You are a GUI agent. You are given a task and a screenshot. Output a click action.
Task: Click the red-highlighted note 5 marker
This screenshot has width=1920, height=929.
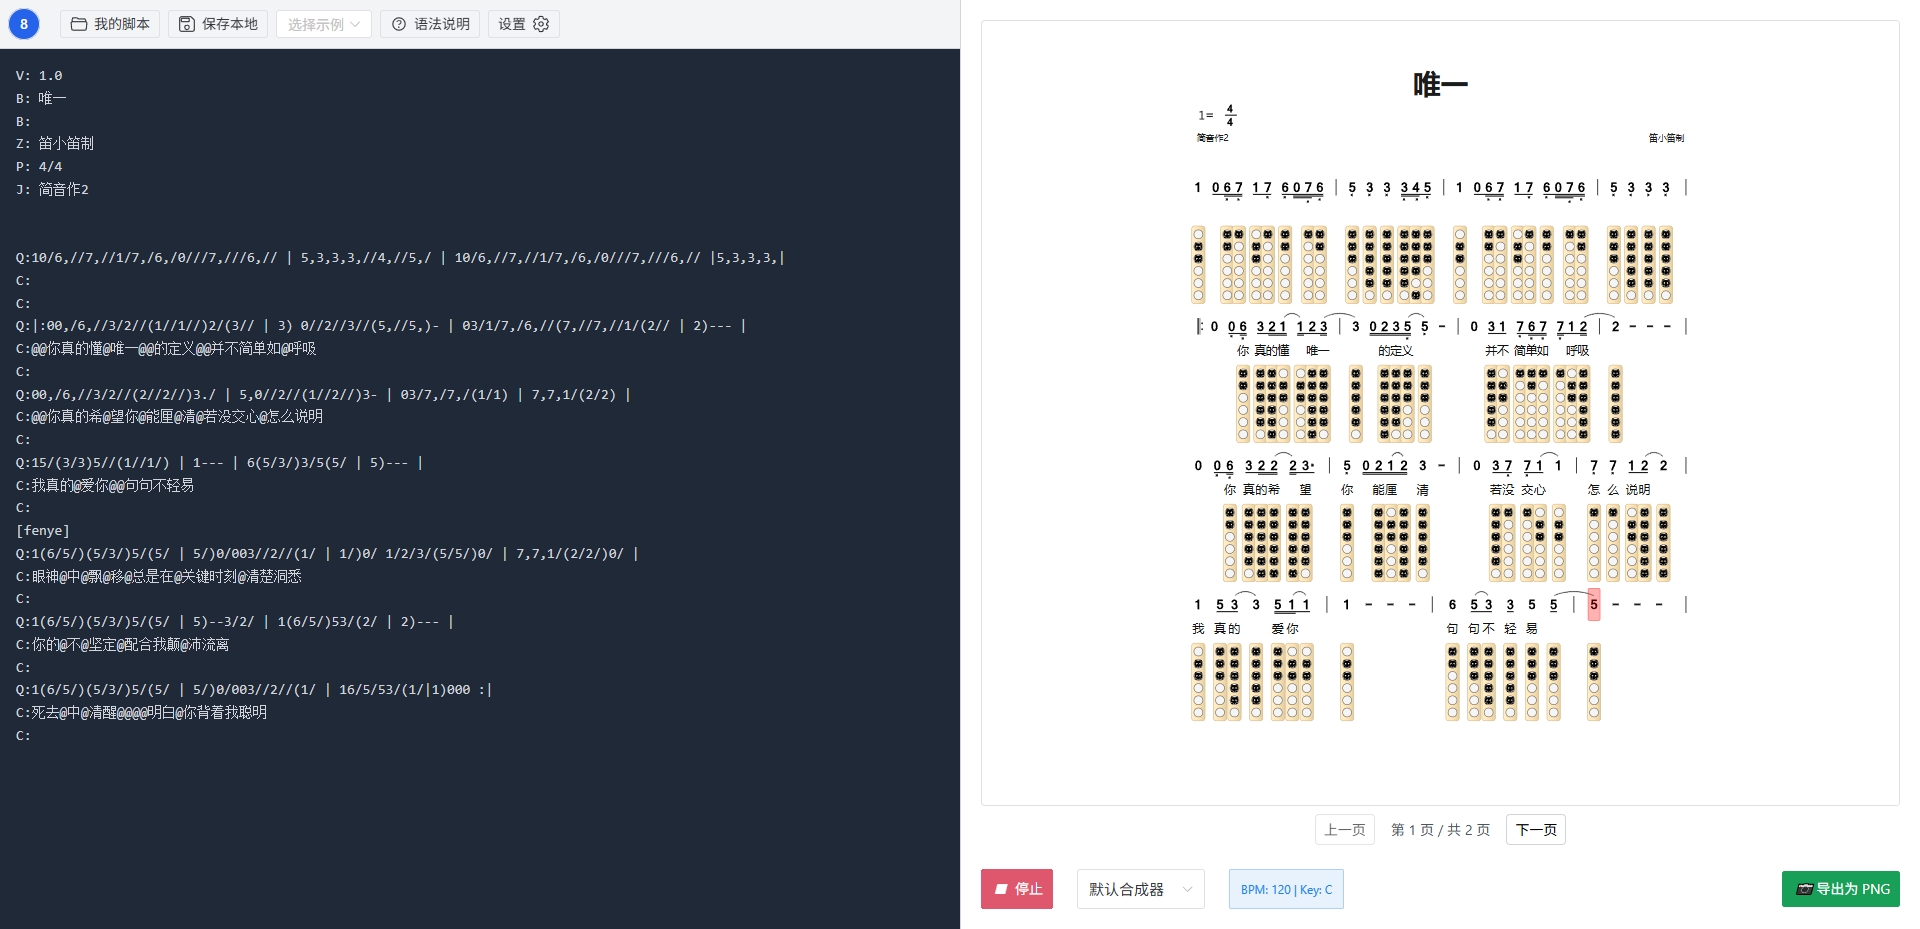[x=1593, y=604]
